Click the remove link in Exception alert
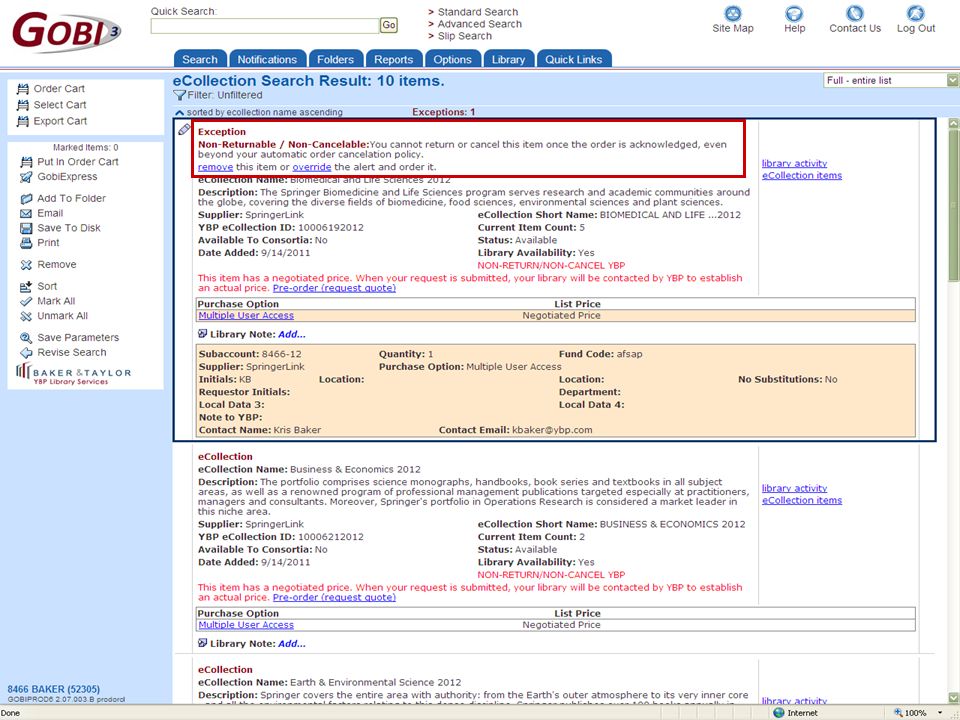The width and height of the screenshot is (960, 720). coord(216,167)
